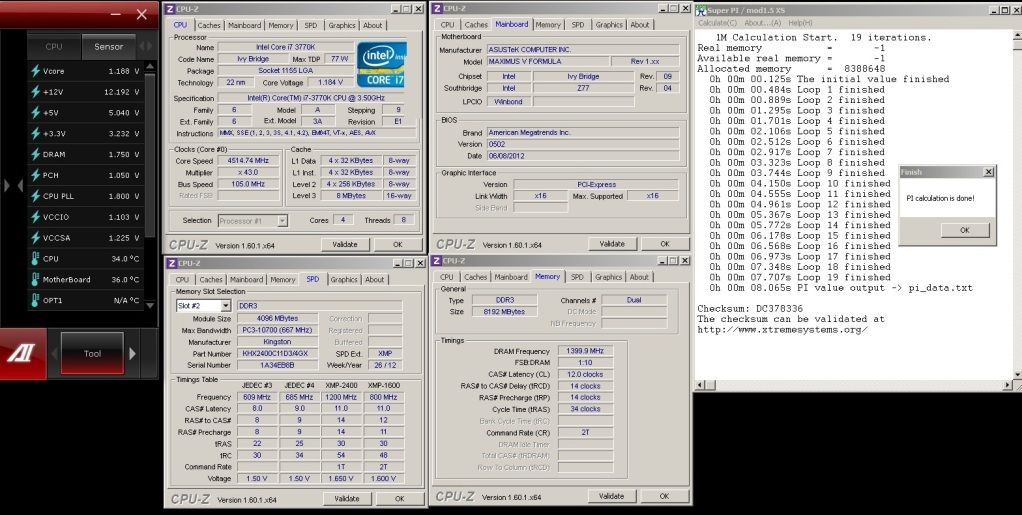Click the Intel Core i7 logo
The height and width of the screenshot is (515, 1022).
[x=381, y=64]
